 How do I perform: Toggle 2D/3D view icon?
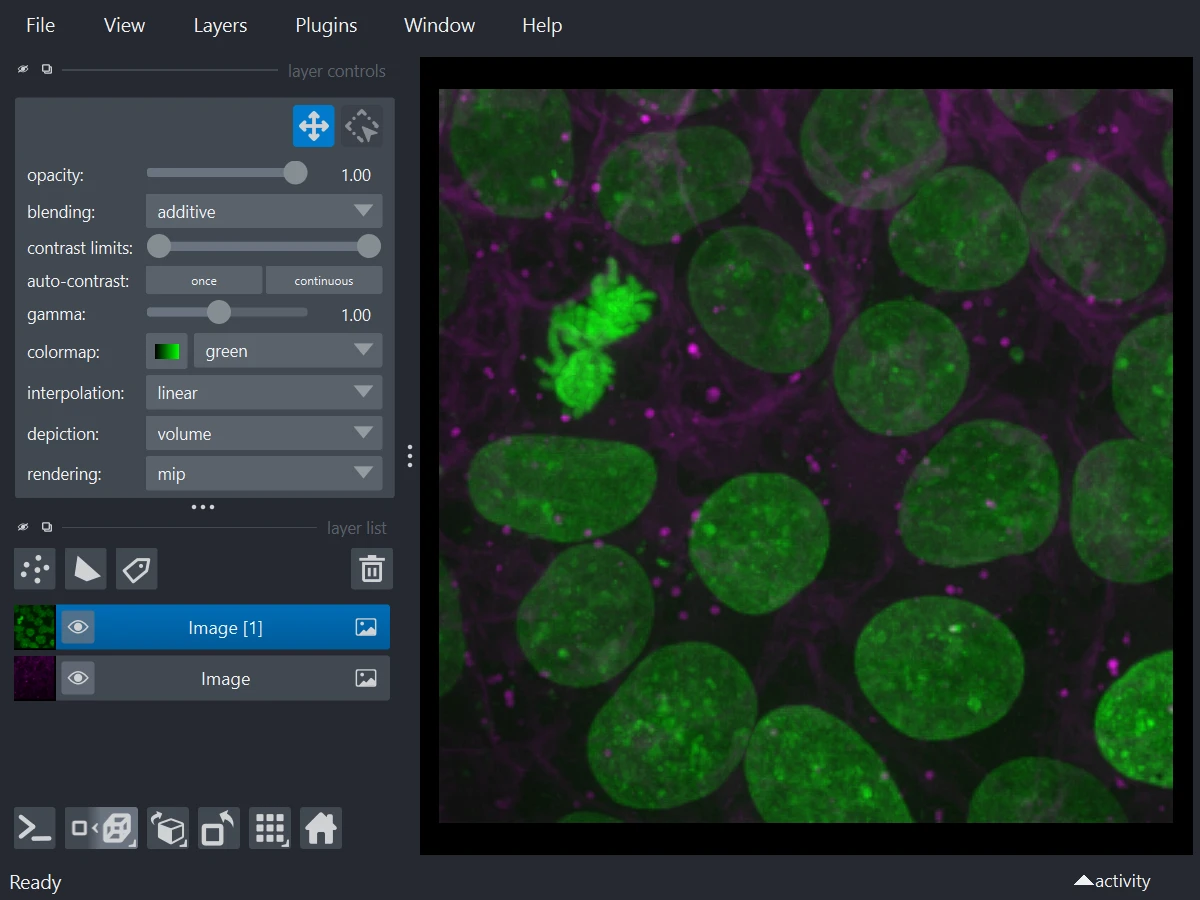pos(102,828)
